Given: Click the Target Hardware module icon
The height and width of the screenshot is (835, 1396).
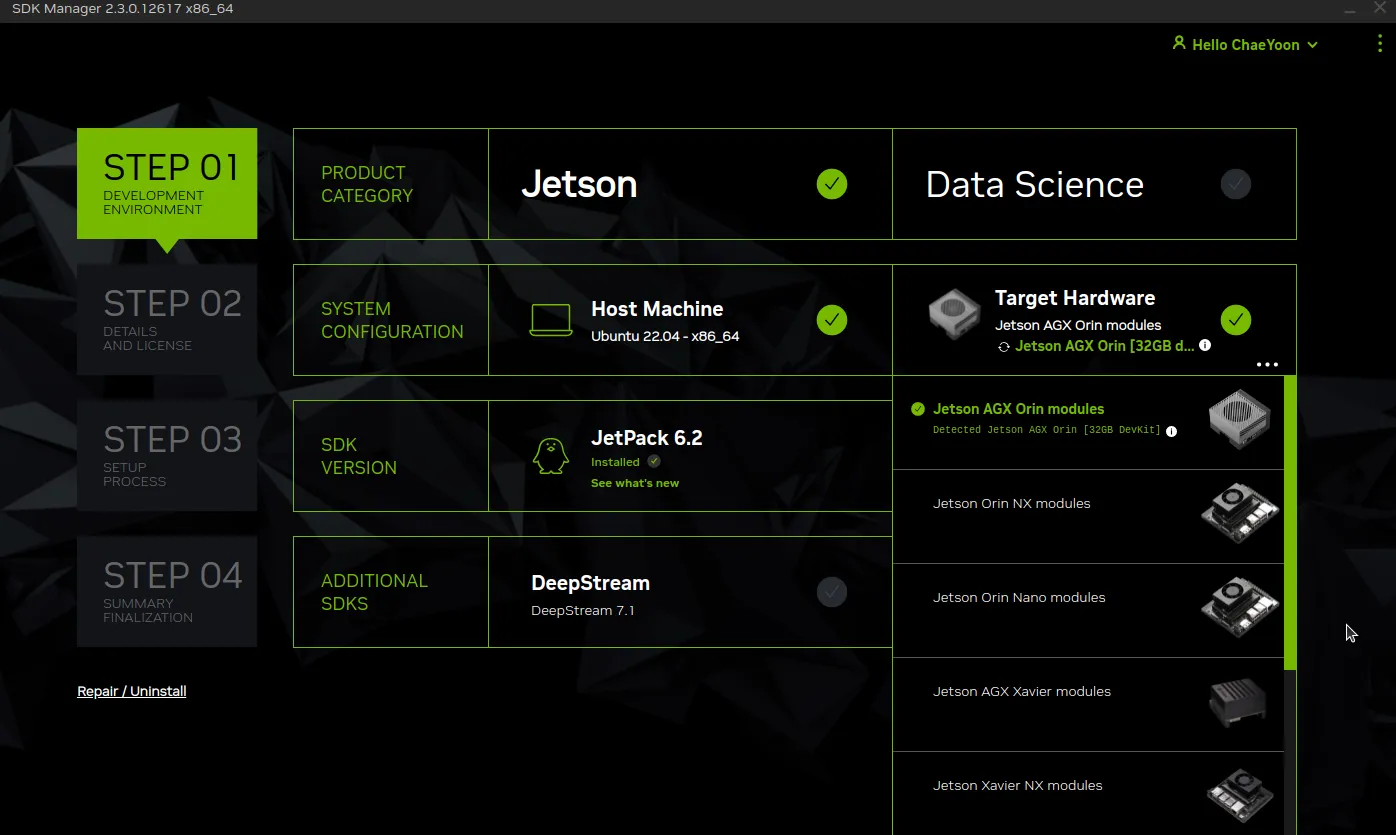Looking at the screenshot, I should tap(954, 314).
